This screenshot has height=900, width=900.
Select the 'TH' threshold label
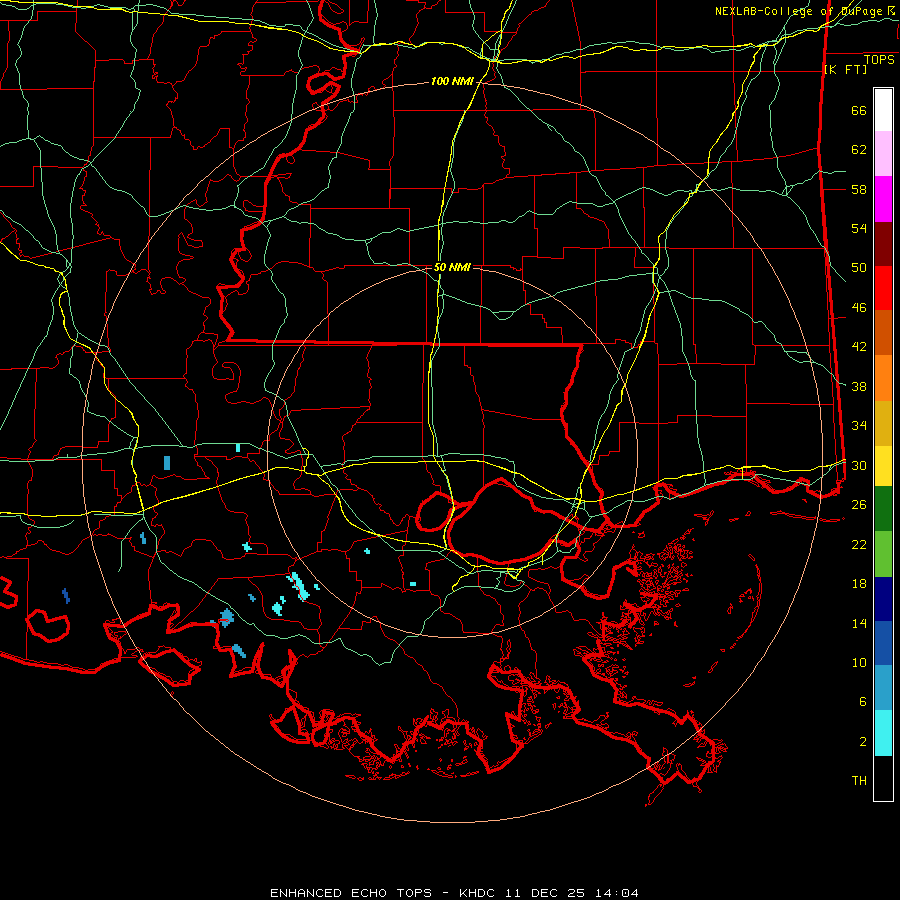[x=859, y=781]
